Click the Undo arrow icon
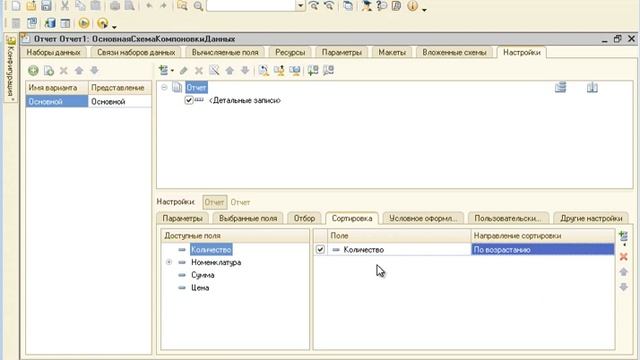 149,6
